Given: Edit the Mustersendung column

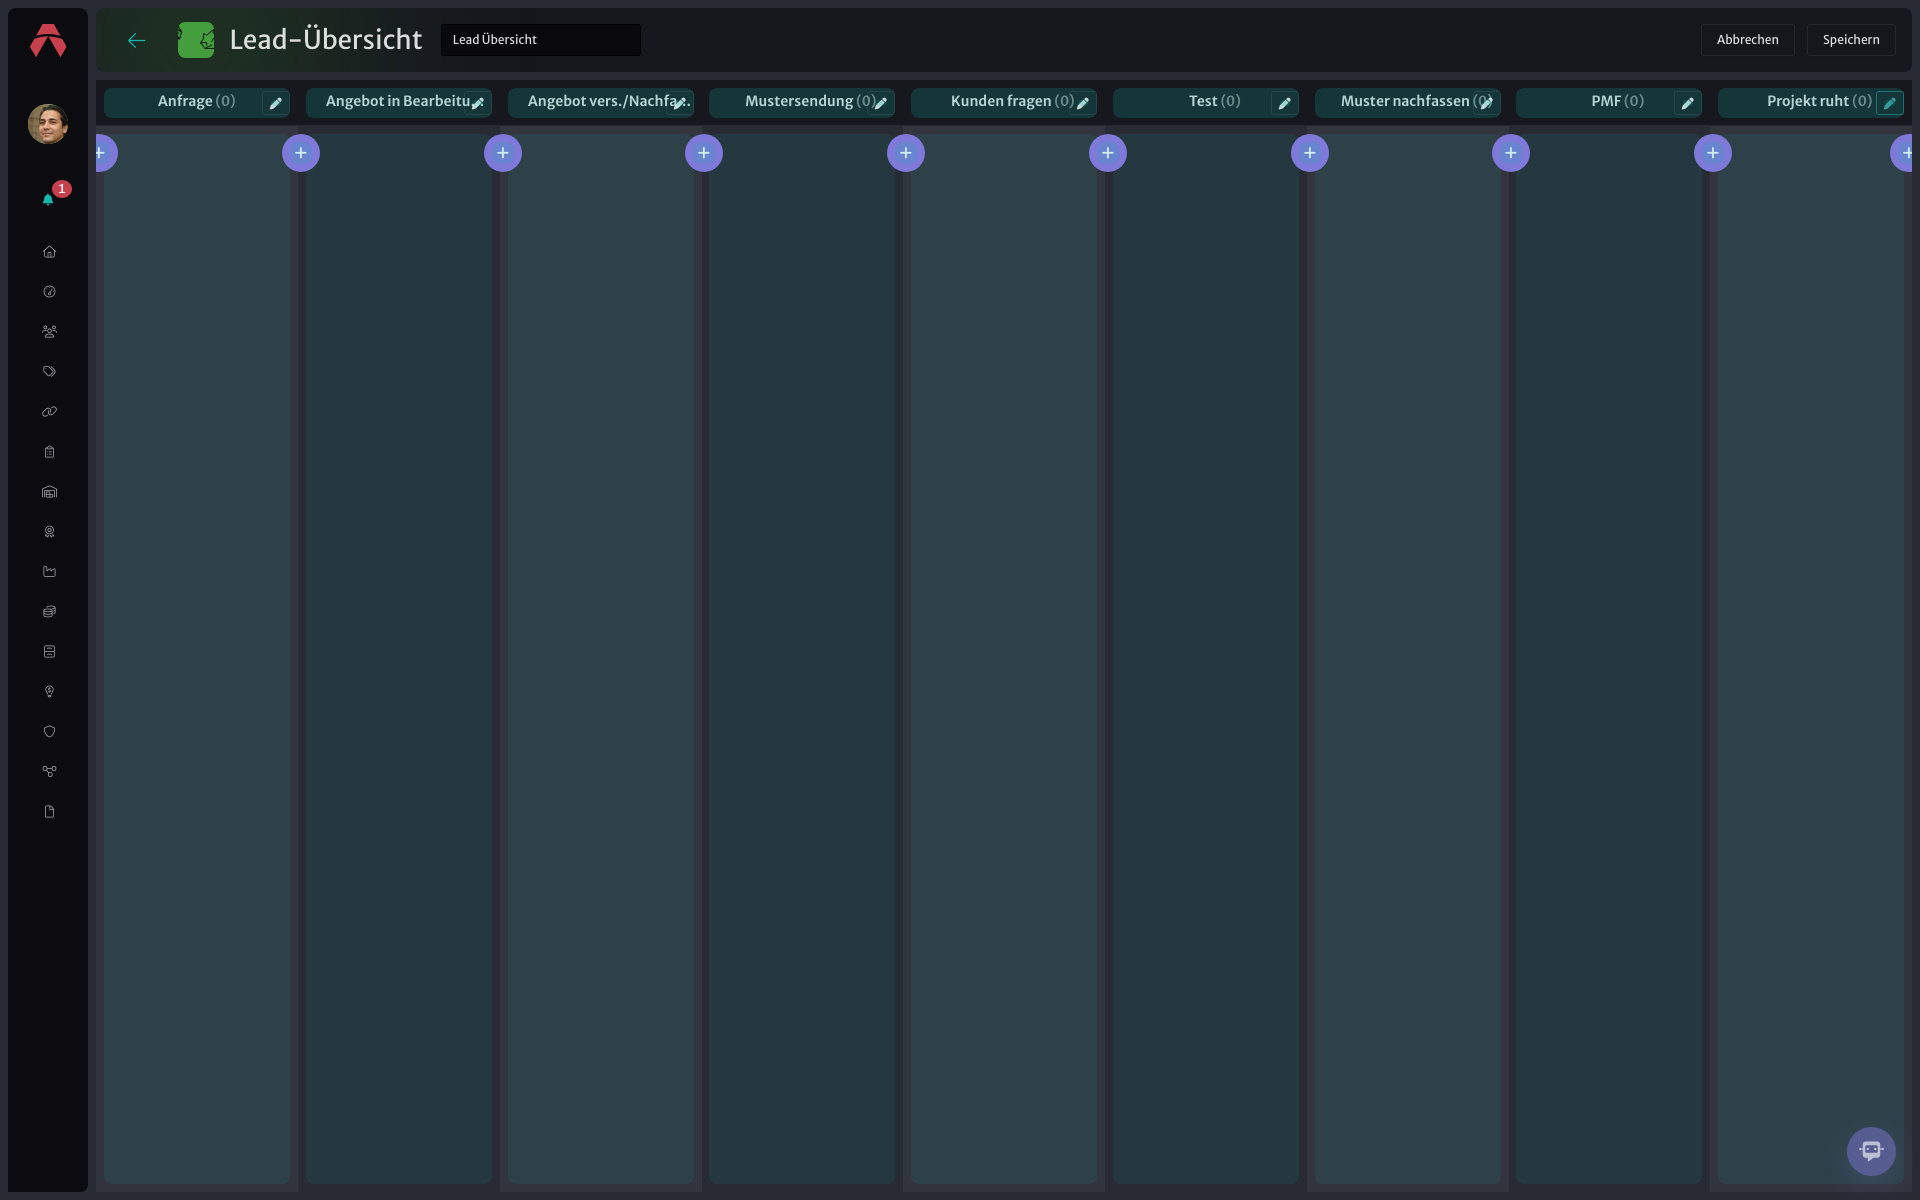Looking at the screenshot, I should click(881, 103).
